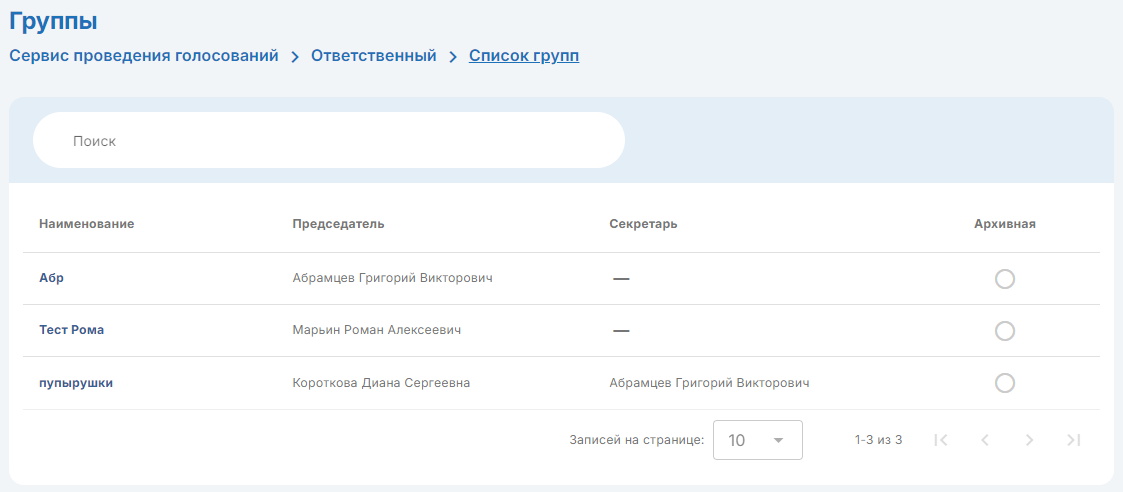1123x492 pixels.
Task: Sort by Секретарь column header
Action: (x=643, y=224)
